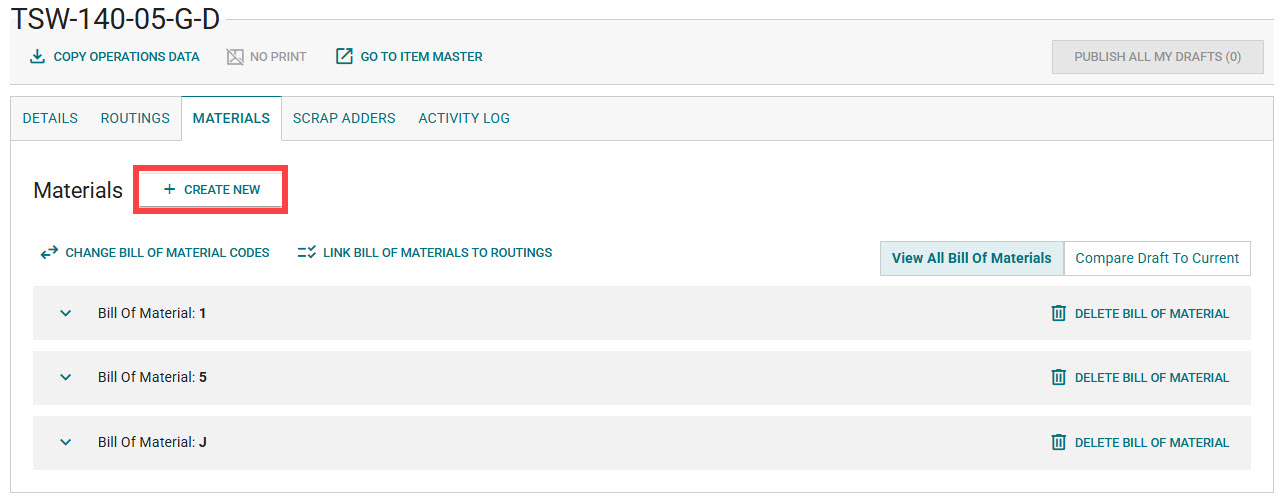Click Publish All My Drafts button
The image size is (1279, 502).
[x=1157, y=57]
